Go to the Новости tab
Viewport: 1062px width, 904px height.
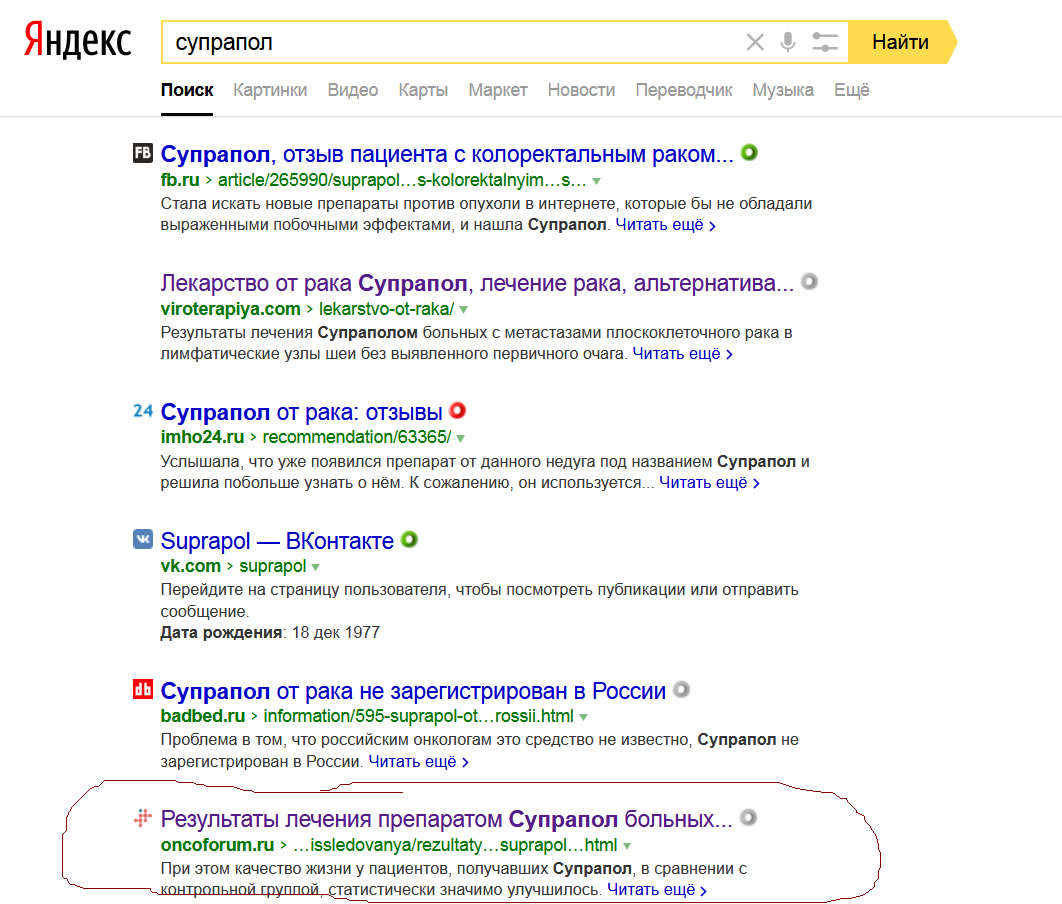581,90
